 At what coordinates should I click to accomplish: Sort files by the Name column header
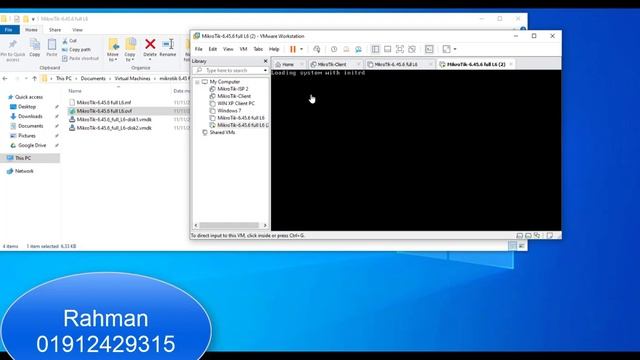coord(75,91)
